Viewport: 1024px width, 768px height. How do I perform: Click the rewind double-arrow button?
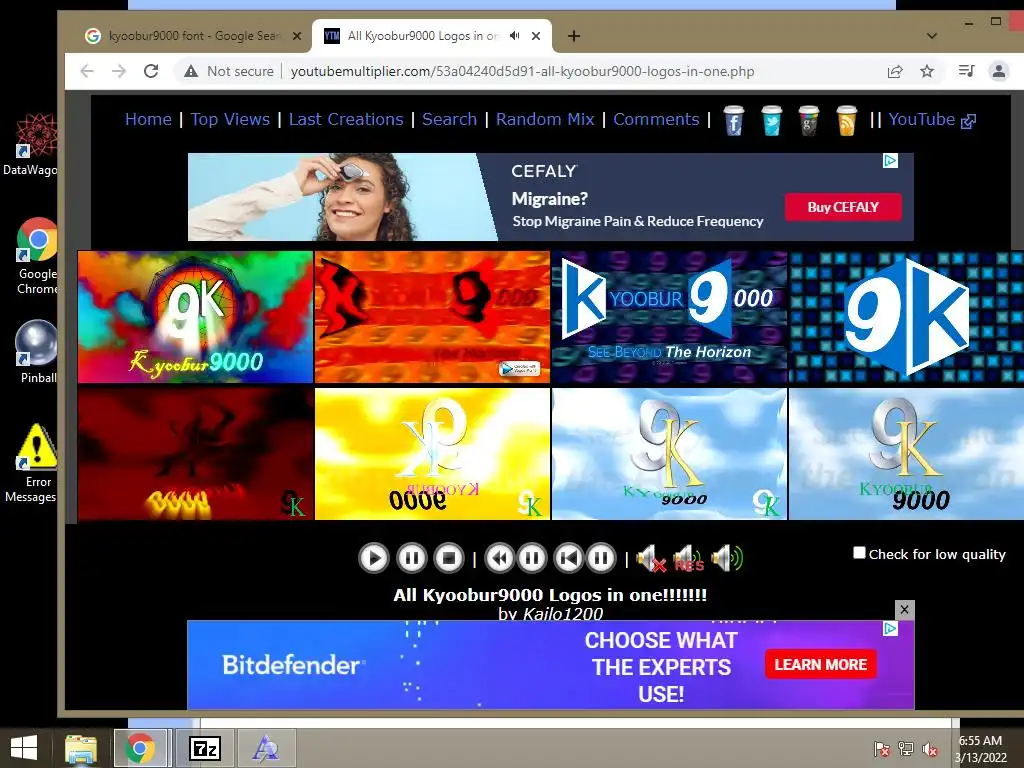[x=500, y=558]
